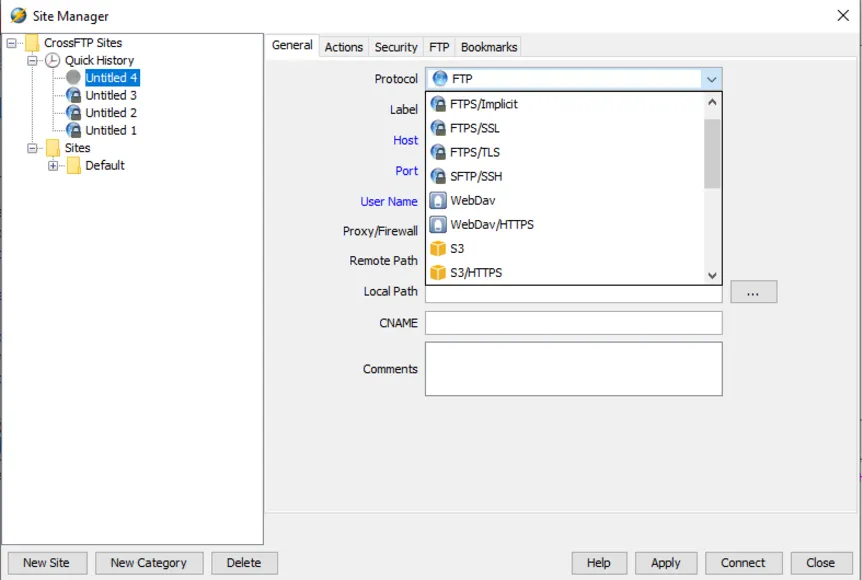Click the lock icon beside Untitled 3
Viewport: 862px width, 580px height.
[73, 95]
